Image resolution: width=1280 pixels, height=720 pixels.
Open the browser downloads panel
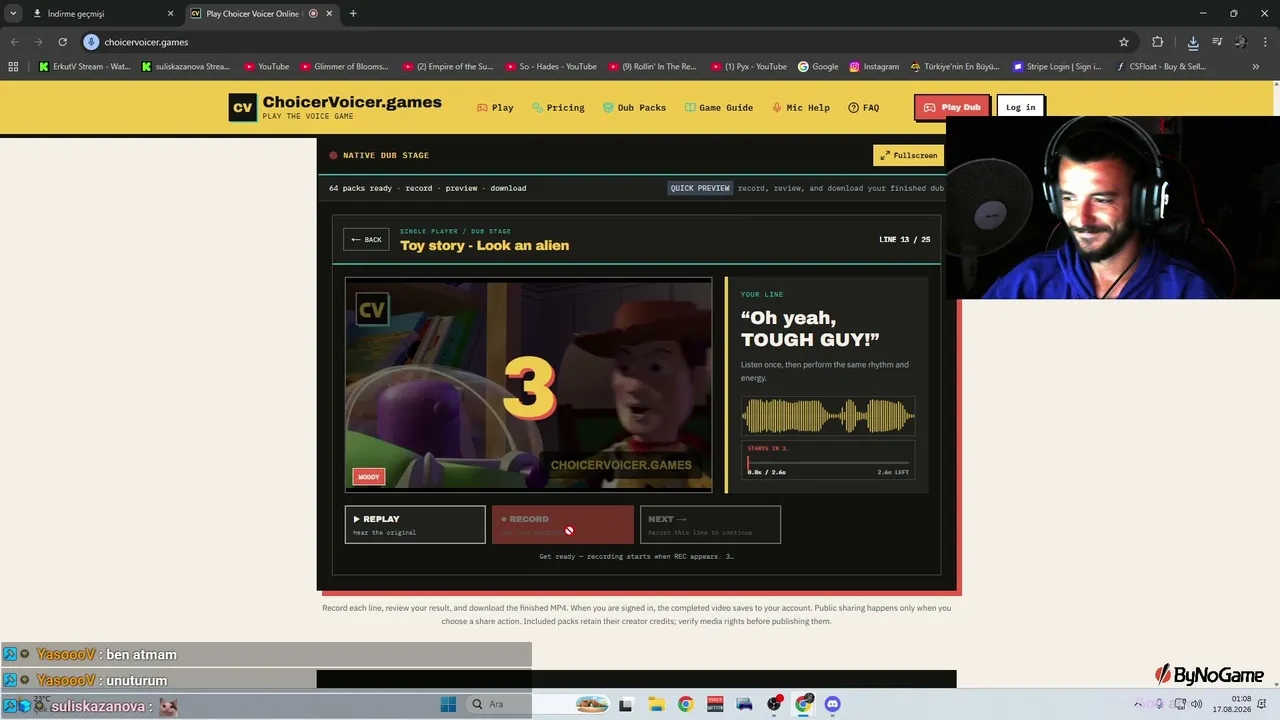point(1193,42)
